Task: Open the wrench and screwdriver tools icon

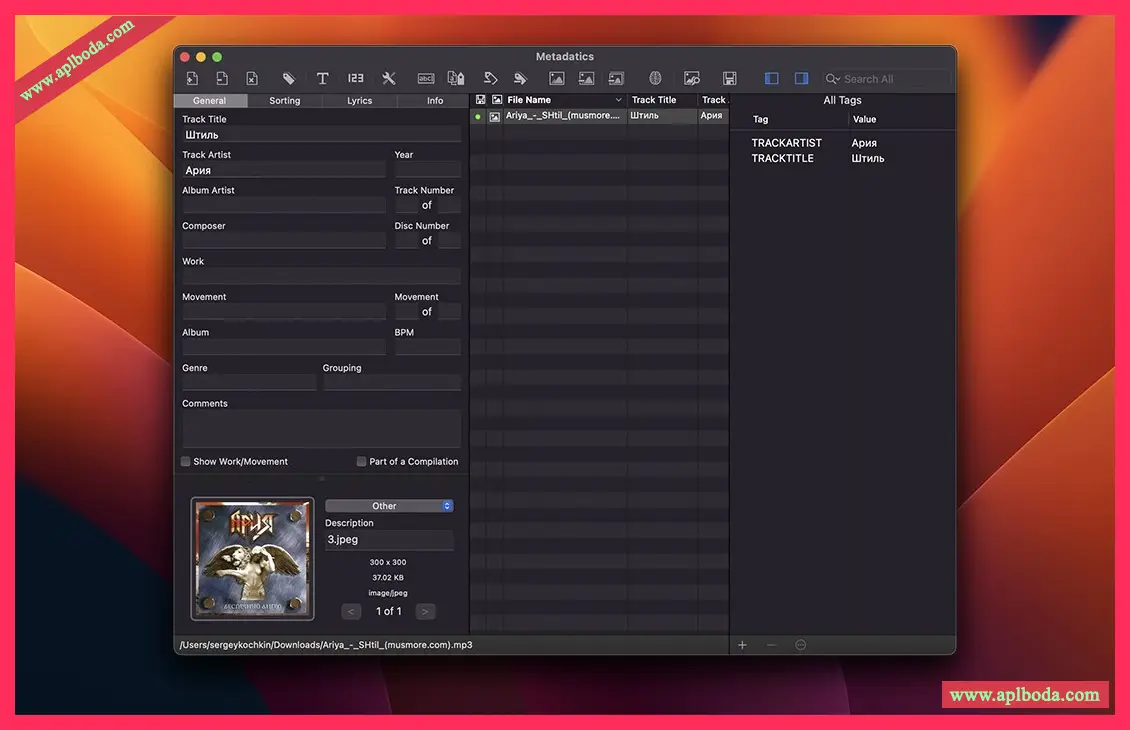Action: [x=389, y=79]
